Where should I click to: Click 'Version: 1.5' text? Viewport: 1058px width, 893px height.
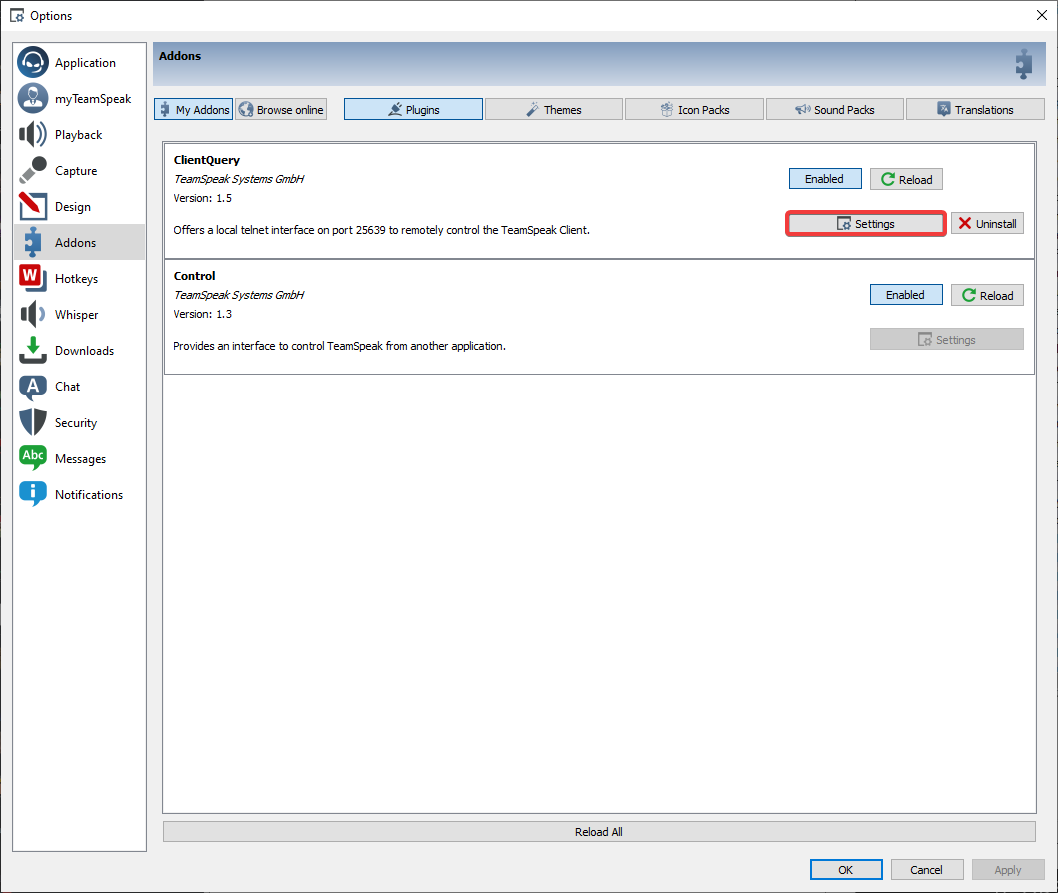coord(202,198)
